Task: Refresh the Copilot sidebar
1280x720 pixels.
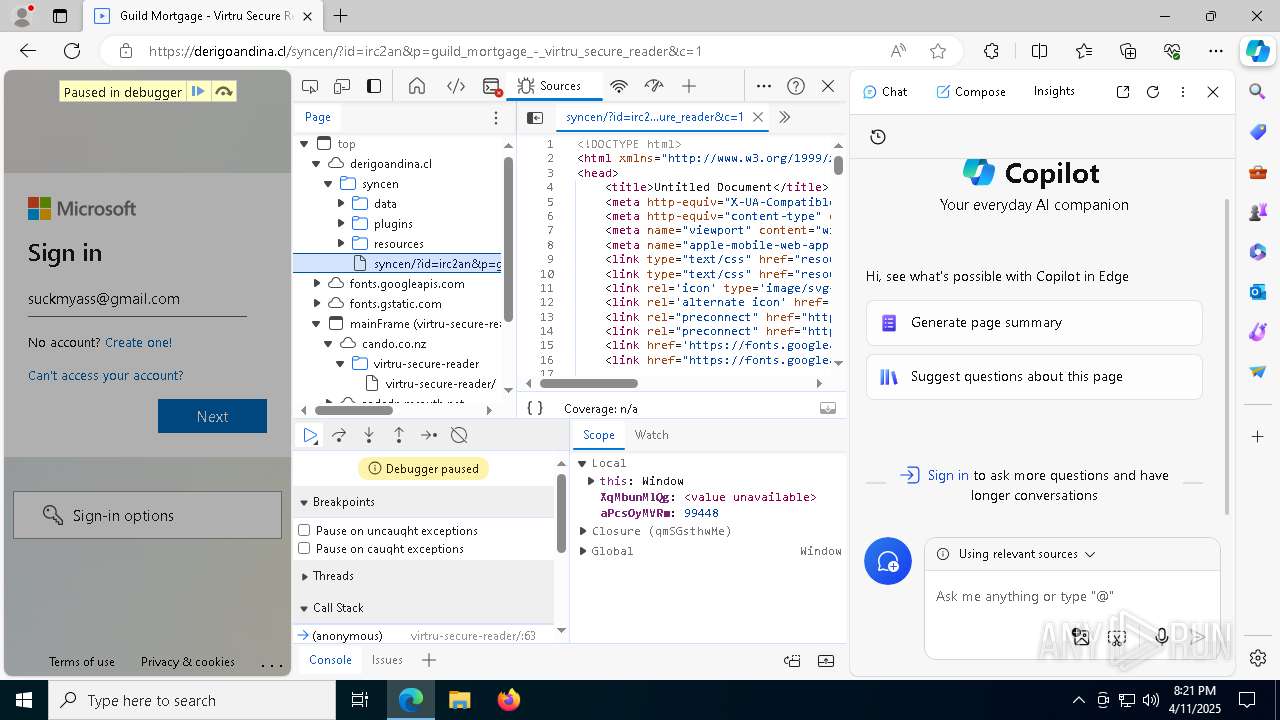Action: pos(1153,91)
